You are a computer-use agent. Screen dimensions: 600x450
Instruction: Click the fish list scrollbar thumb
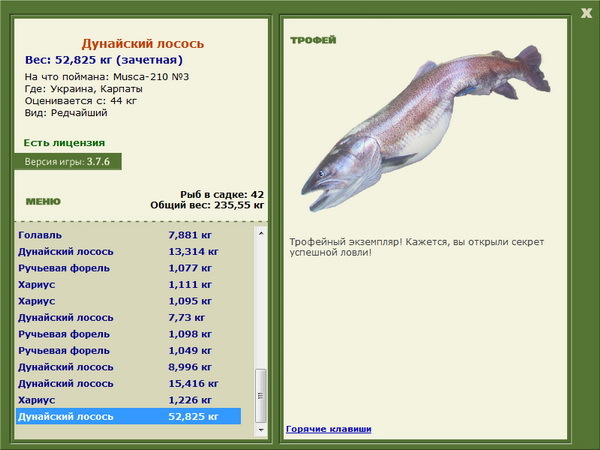point(261,396)
